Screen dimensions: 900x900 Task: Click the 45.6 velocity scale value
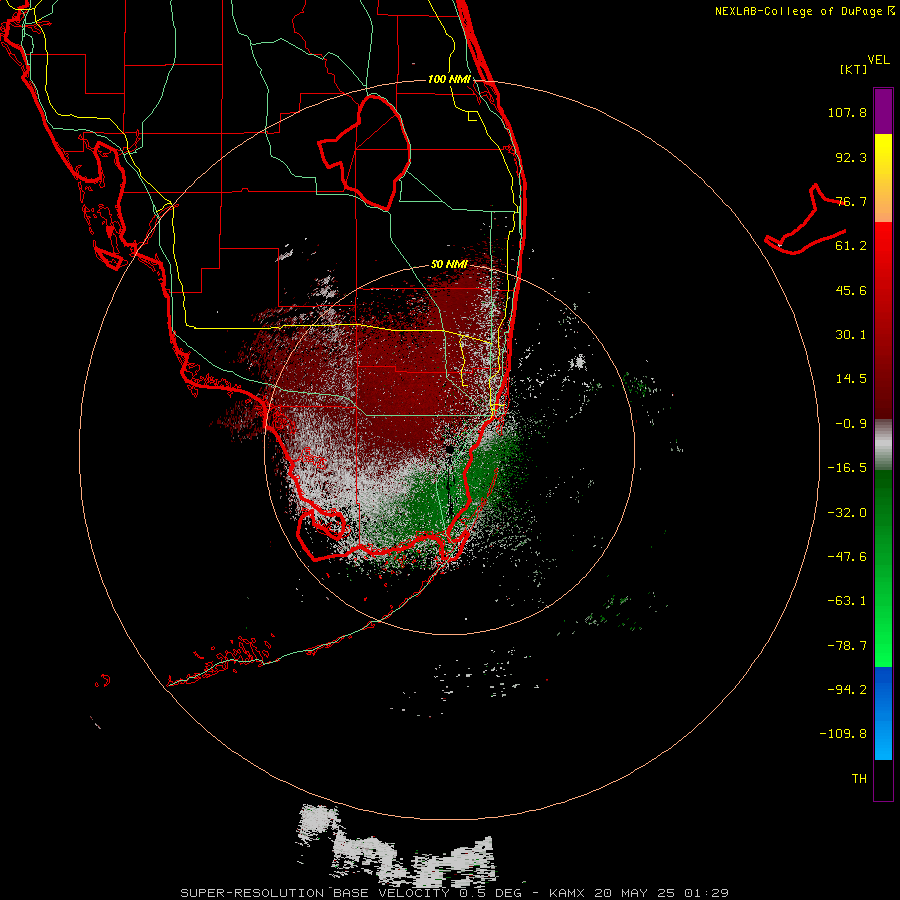click(851, 290)
